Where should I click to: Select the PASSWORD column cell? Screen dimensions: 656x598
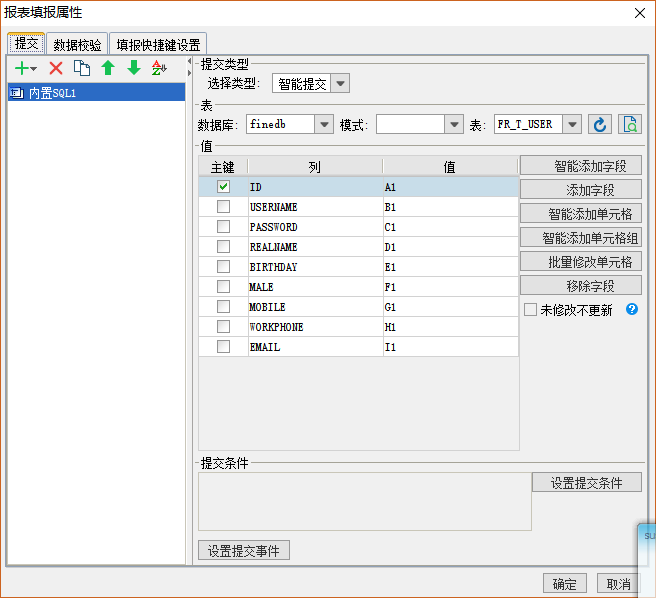[x=315, y=226]
